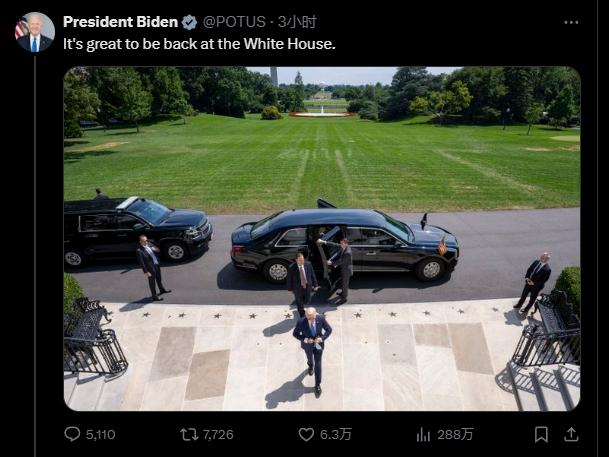The width and height of the screenshot is (609, 457).
Task: Click the blue verified badge
Action: 189,23
